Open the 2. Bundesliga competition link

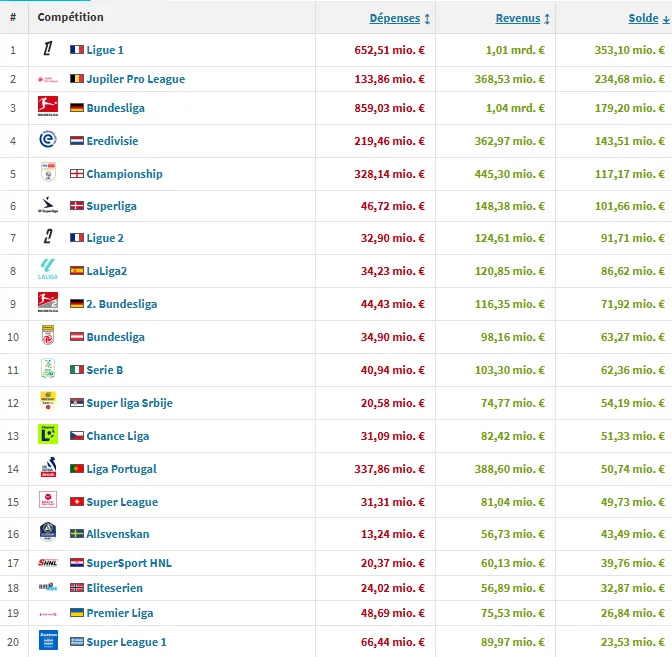pos(121,304)
